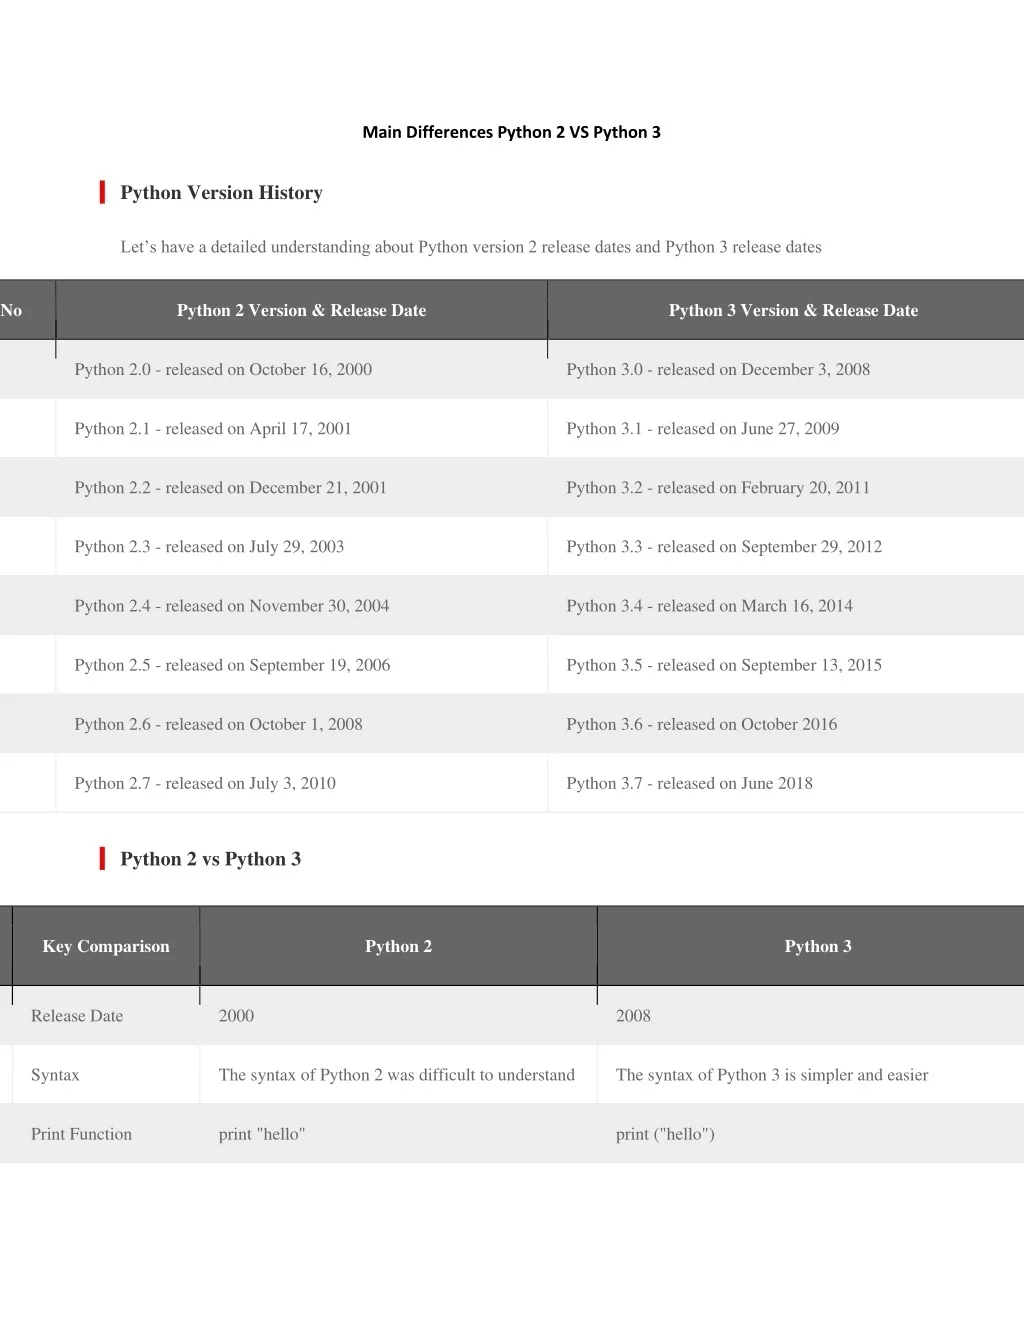Viewport: 1024px width, 1325px height.
Task: Click the red bar beside "Python 2 vs Python 3"
Action: pos(102,858)
